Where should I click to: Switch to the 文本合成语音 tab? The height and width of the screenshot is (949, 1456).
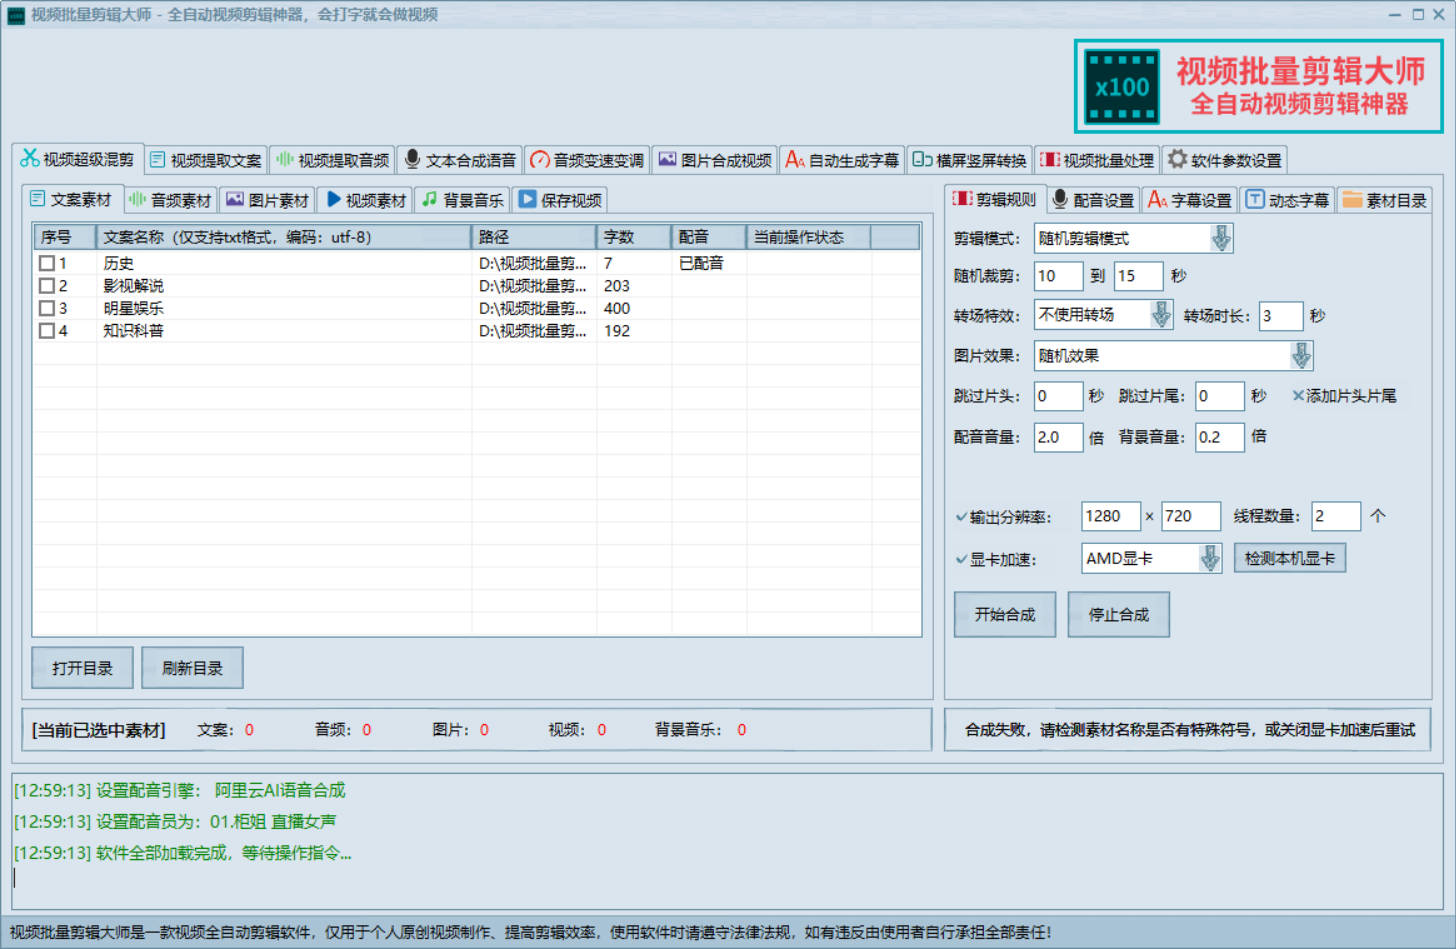tap(461, 160)
